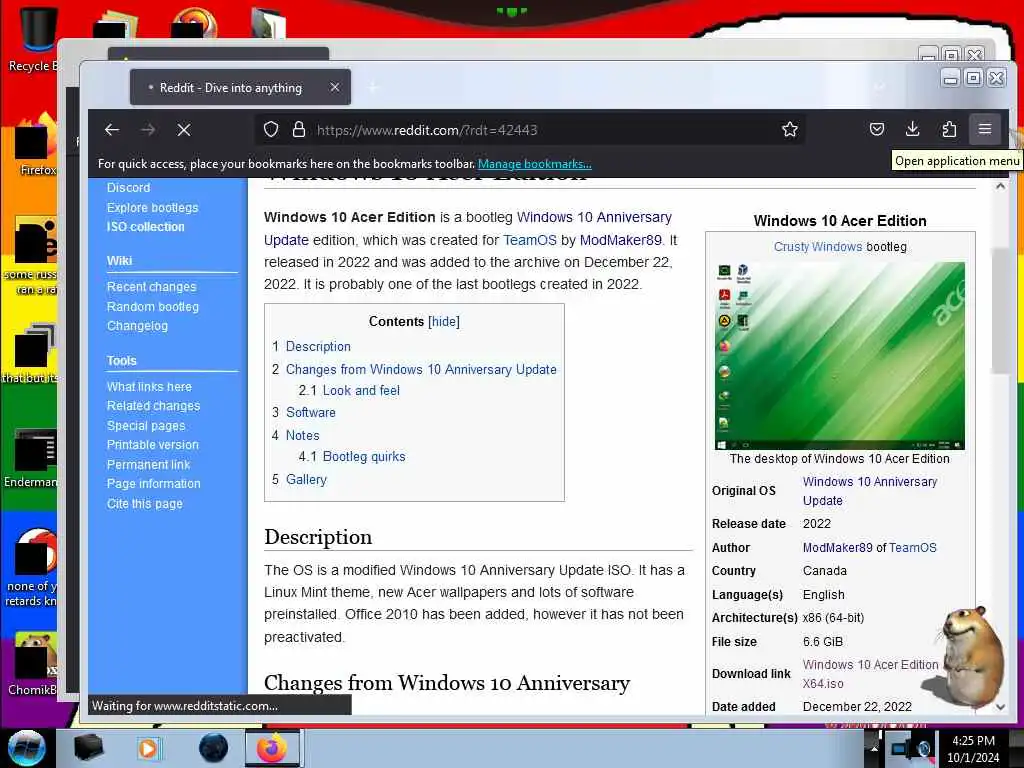Switch to Firefox in the taskbar

272,748
